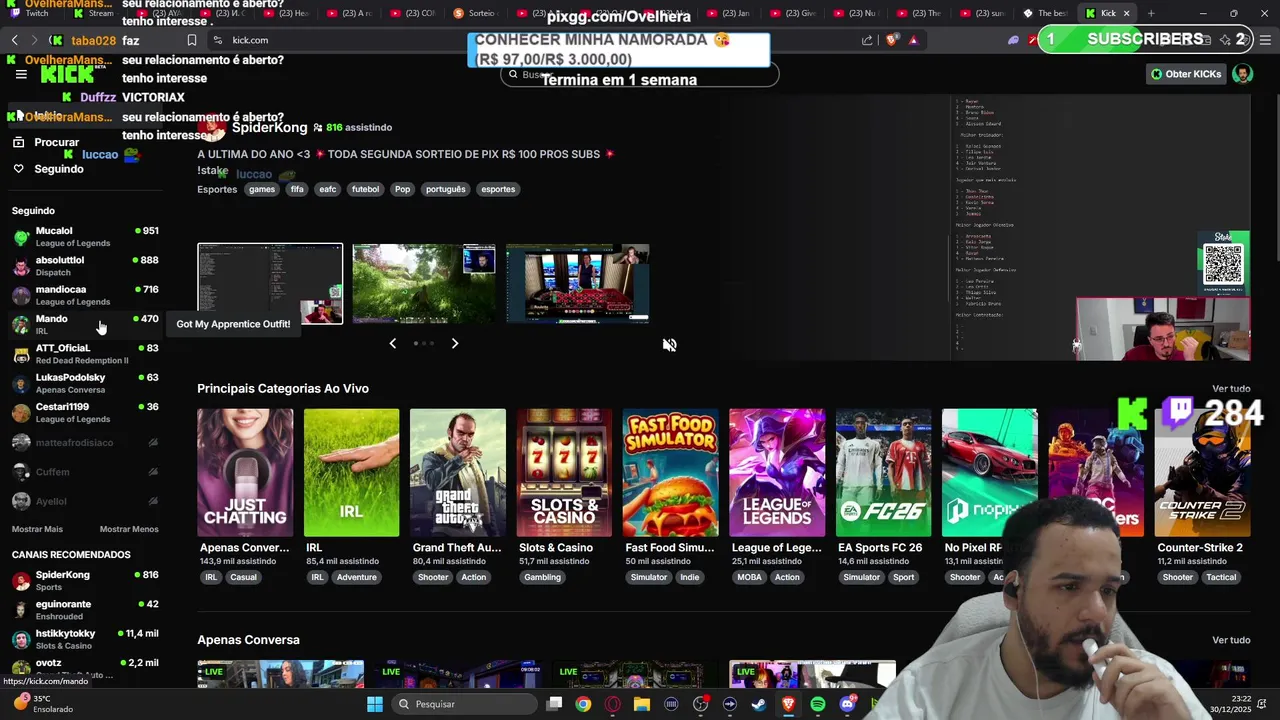The width and height of the screenshot is (1280, 720).
Task: Click the Gambling tag under Slots & Casino
Action: [x=542, y=577]
